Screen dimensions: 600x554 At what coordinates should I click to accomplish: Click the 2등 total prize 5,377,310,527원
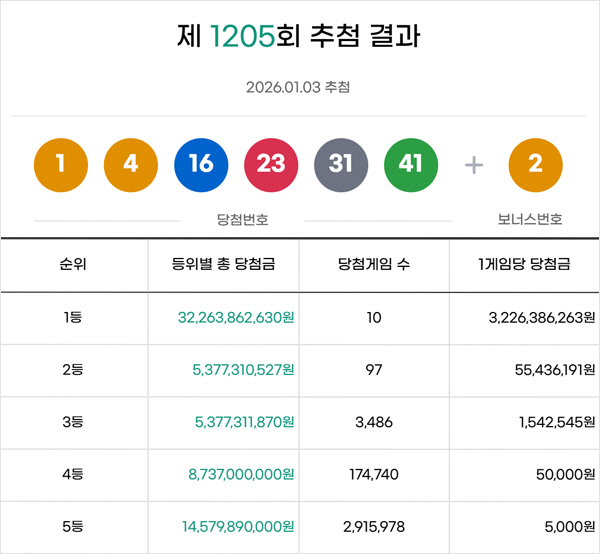(243, 369)
